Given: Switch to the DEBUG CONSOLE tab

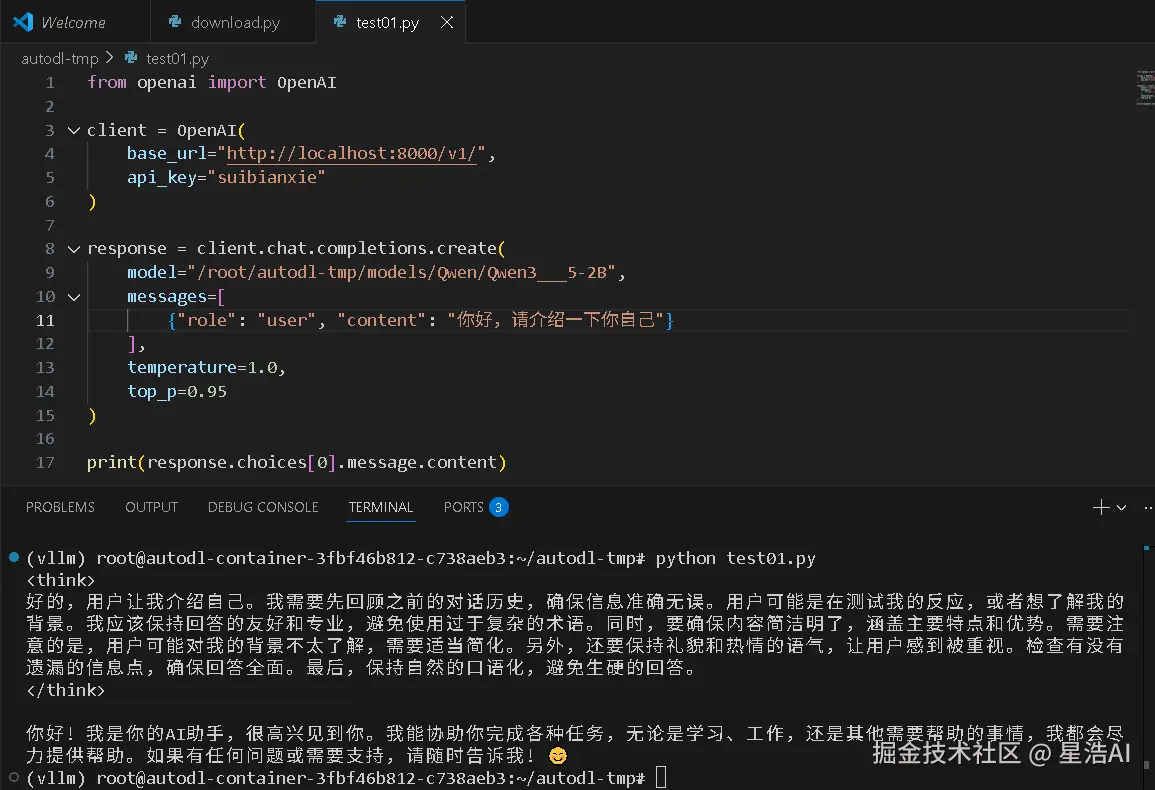Looking at the screenshot, I should click(x=263, y=507).
